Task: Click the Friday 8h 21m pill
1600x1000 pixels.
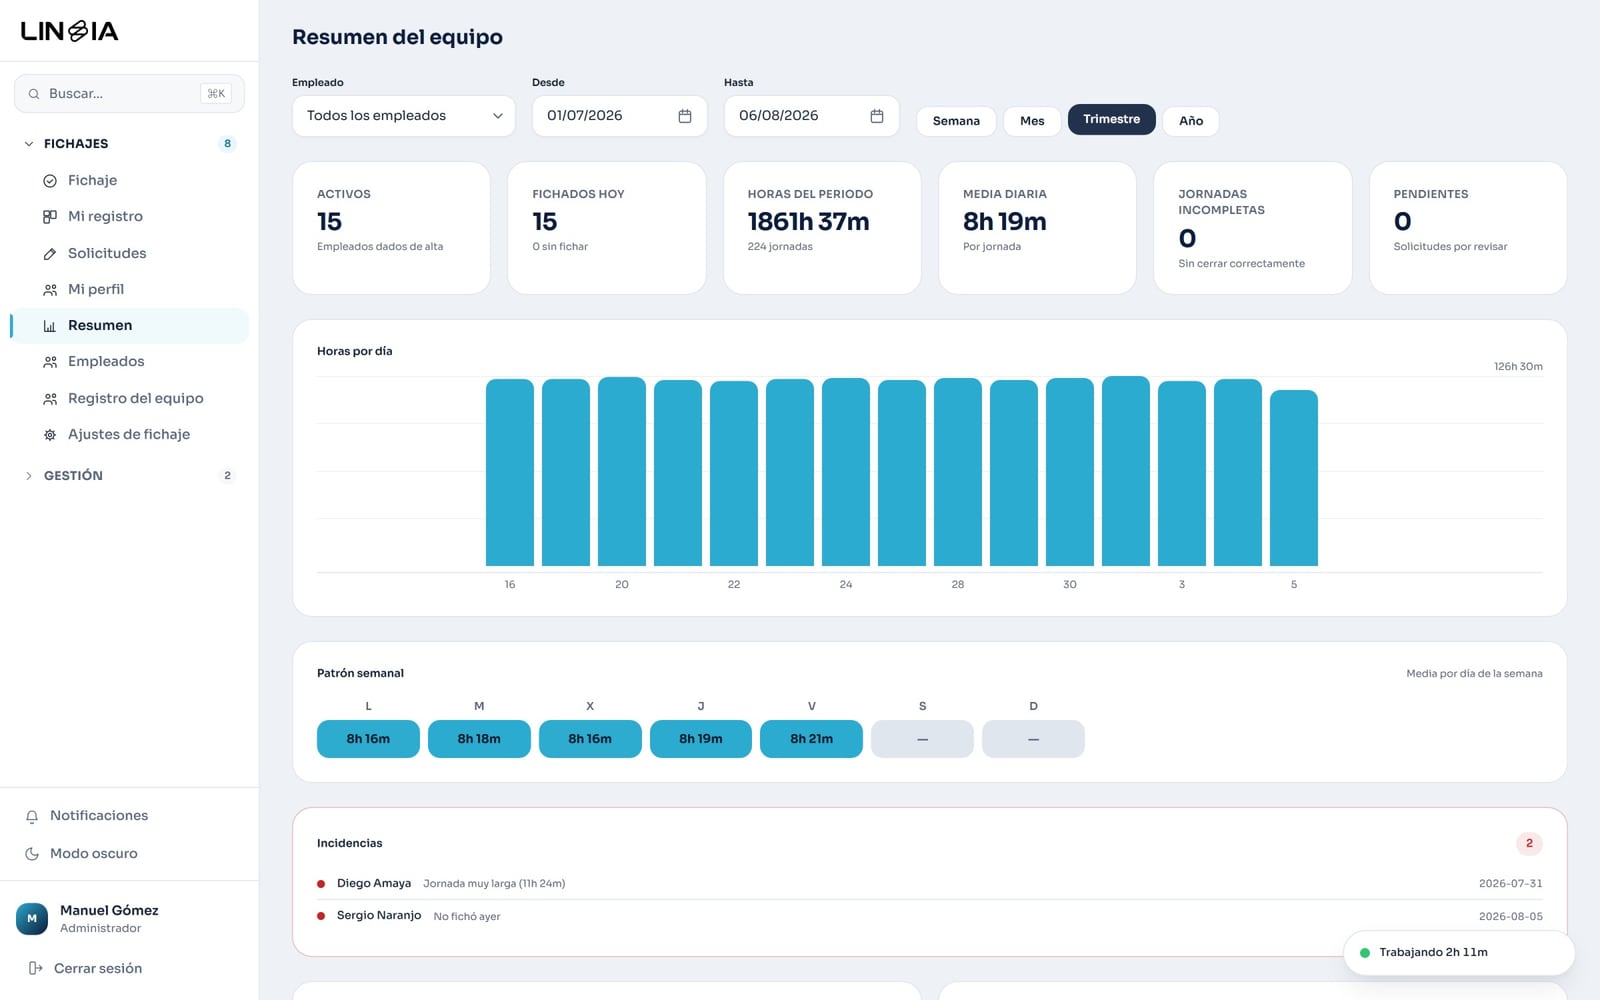Action: click(811, 739)
